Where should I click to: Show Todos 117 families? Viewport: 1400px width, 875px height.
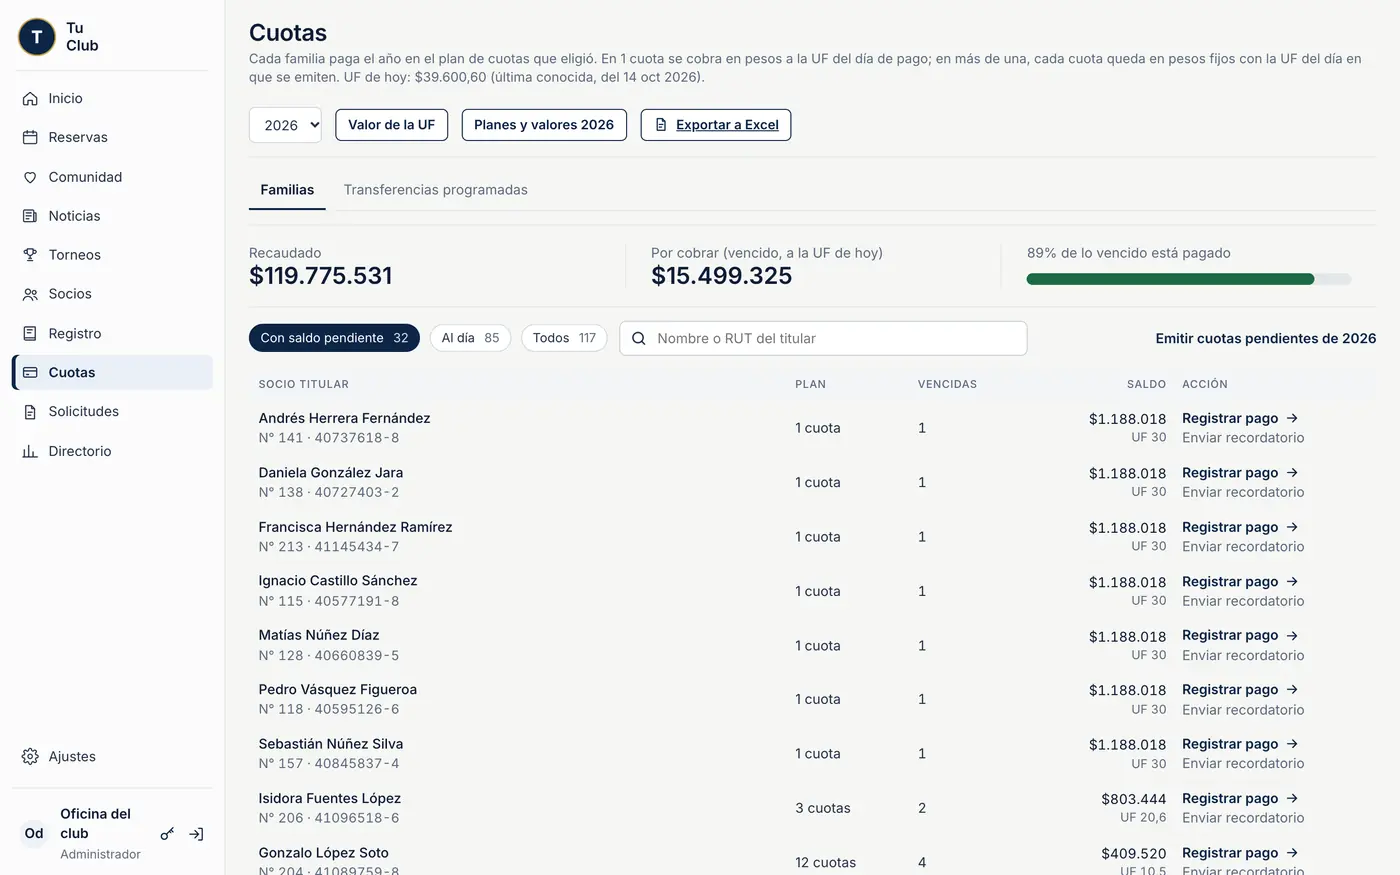[x=564, y=338]
